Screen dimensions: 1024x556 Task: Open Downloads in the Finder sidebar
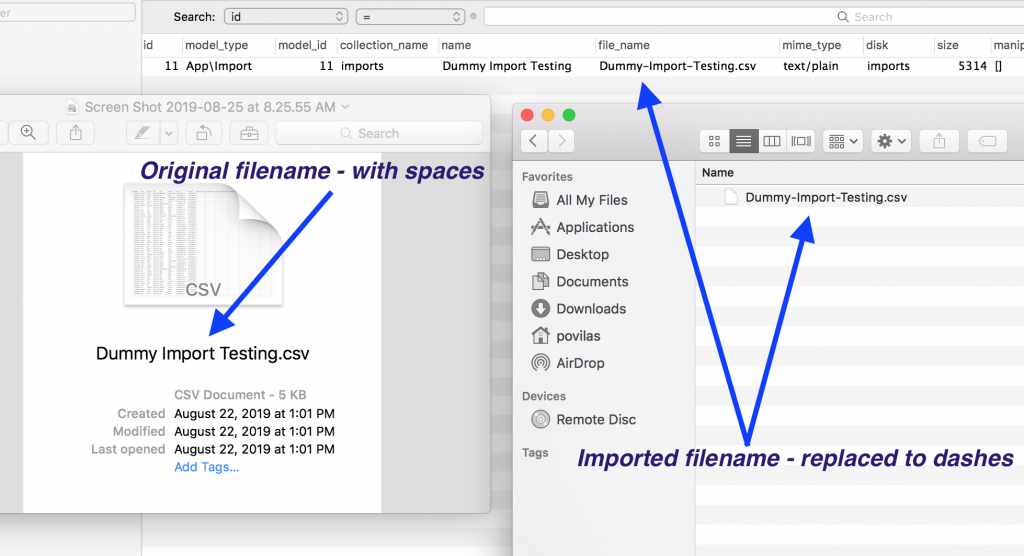pyautogui.click(x=591, y=309)
